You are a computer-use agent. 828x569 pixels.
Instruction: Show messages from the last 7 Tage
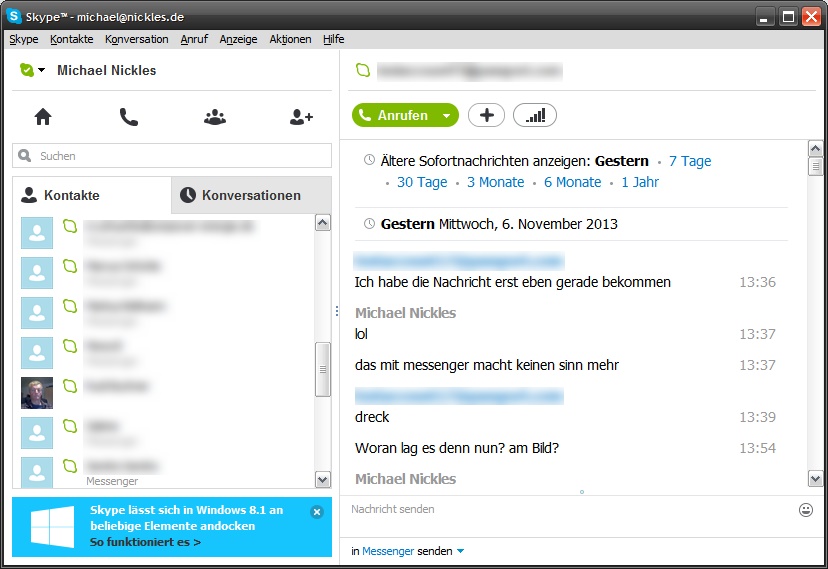pyautogui.click(x=690, y=161)
